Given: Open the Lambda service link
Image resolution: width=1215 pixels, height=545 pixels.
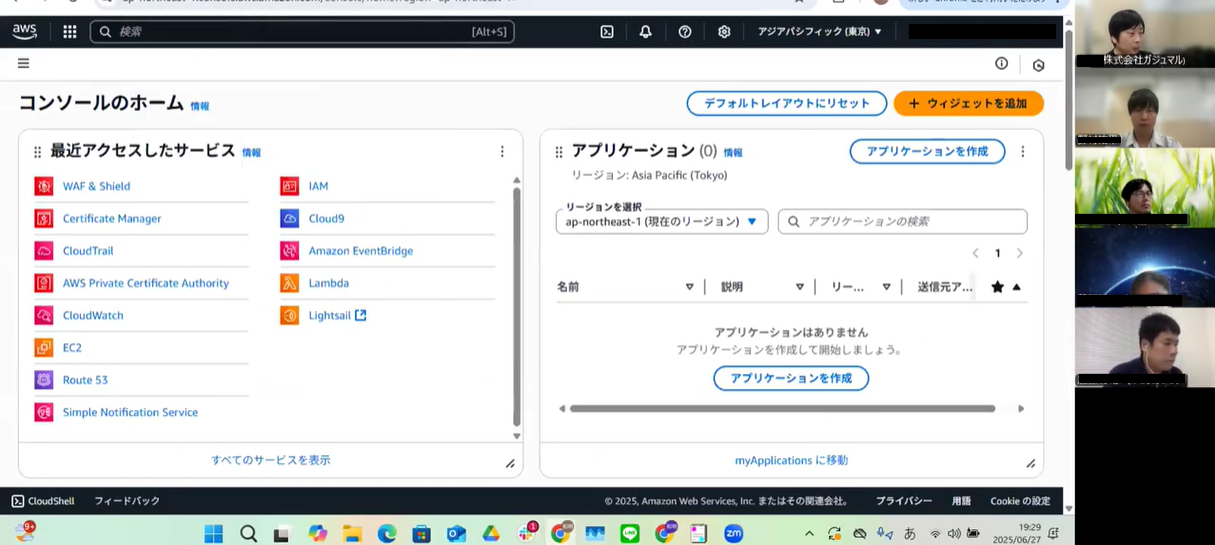Looking at the screenshot, I should (329, 283).
